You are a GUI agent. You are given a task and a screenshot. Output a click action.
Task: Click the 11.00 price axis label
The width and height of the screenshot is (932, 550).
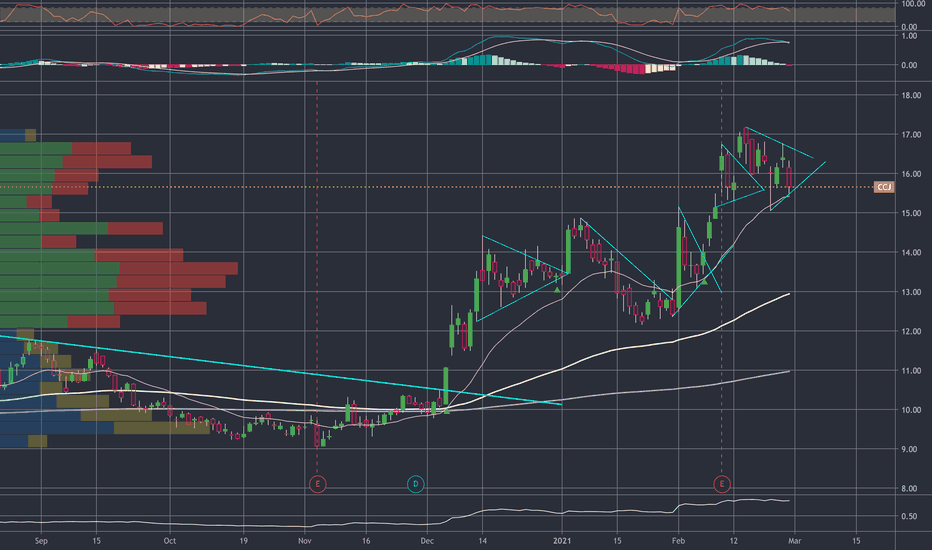click(x=911, y=370)
